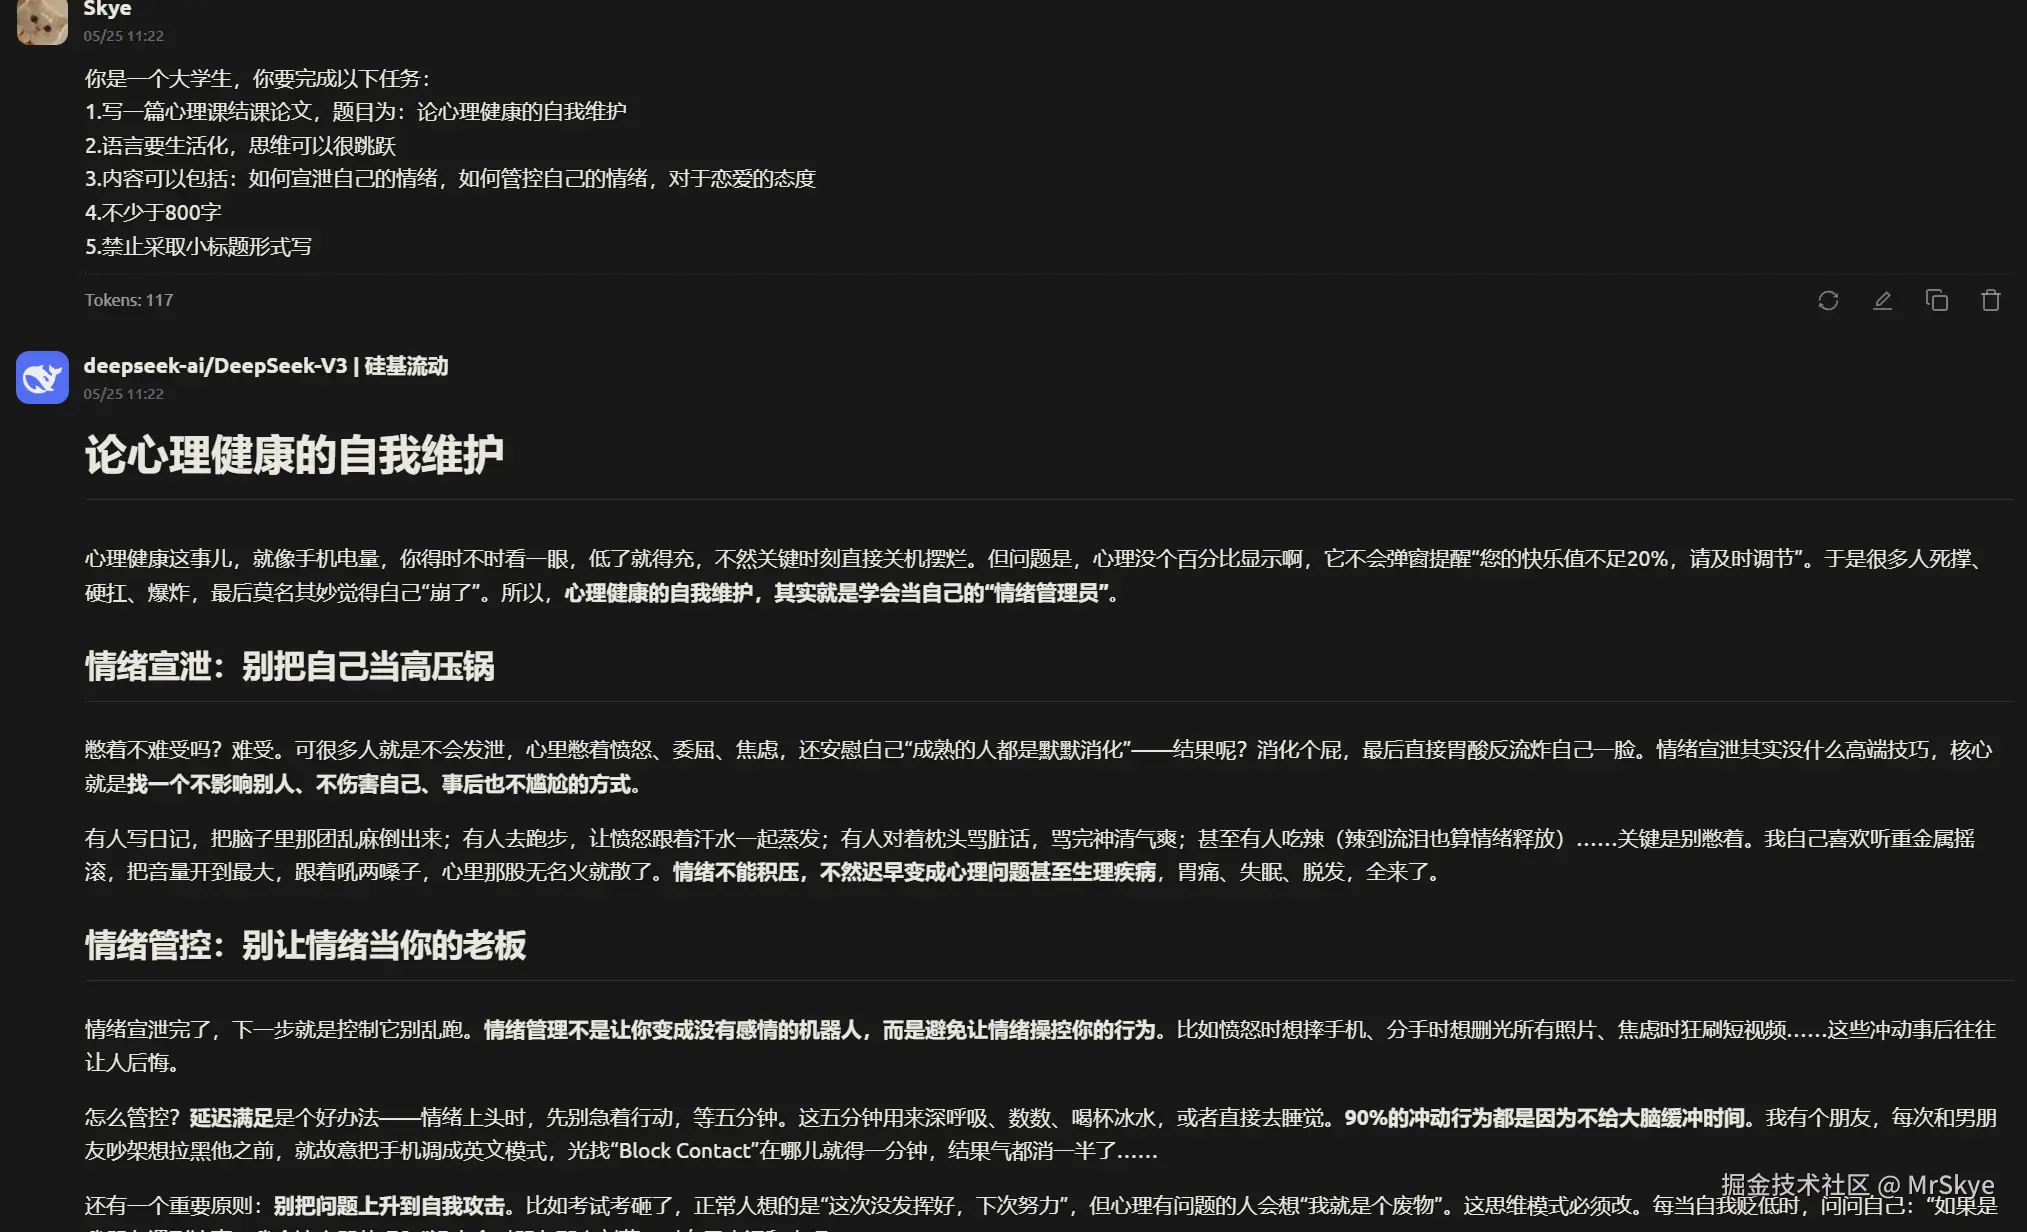Click the prompt line 4.不少于800字
This screenshot has height=1232, width=2027.
[153, 212]
